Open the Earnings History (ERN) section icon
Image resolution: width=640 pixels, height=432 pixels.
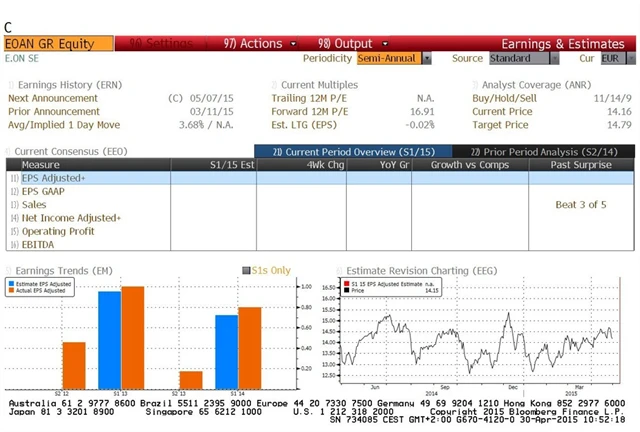[x=11, y=85]
